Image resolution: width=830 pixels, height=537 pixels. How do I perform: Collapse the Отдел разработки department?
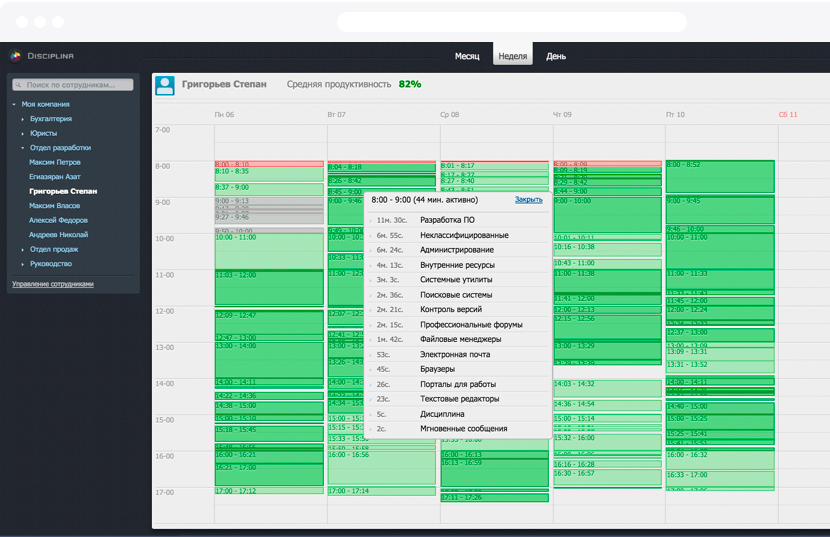pyautogui.click(x=23, y=148)
